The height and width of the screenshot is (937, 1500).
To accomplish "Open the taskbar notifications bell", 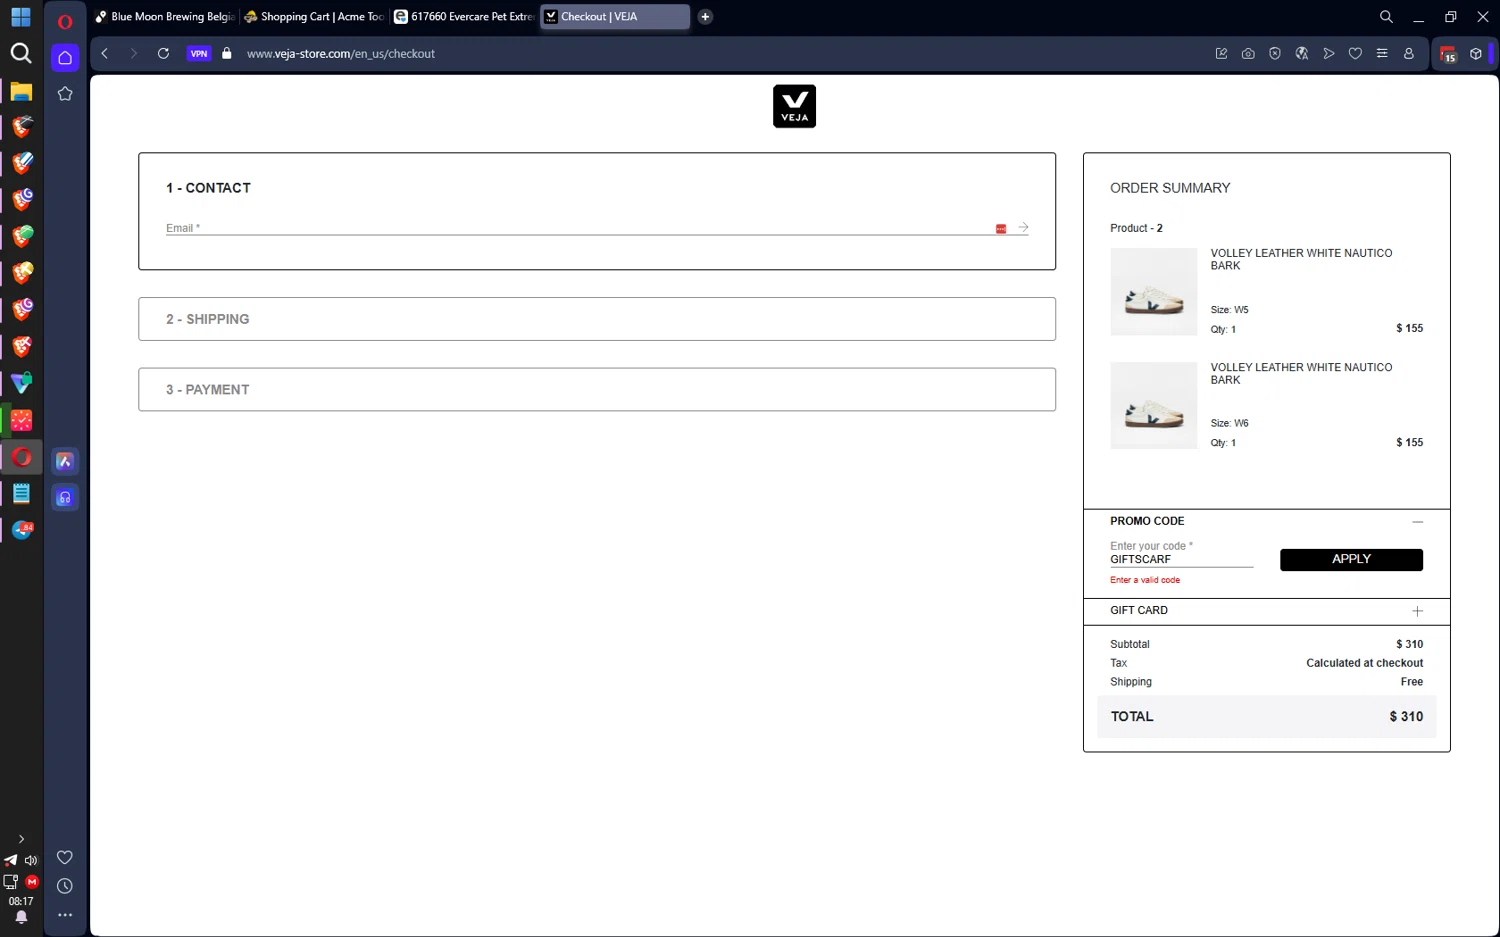I will pyautogui.click(x=21, y=917).
